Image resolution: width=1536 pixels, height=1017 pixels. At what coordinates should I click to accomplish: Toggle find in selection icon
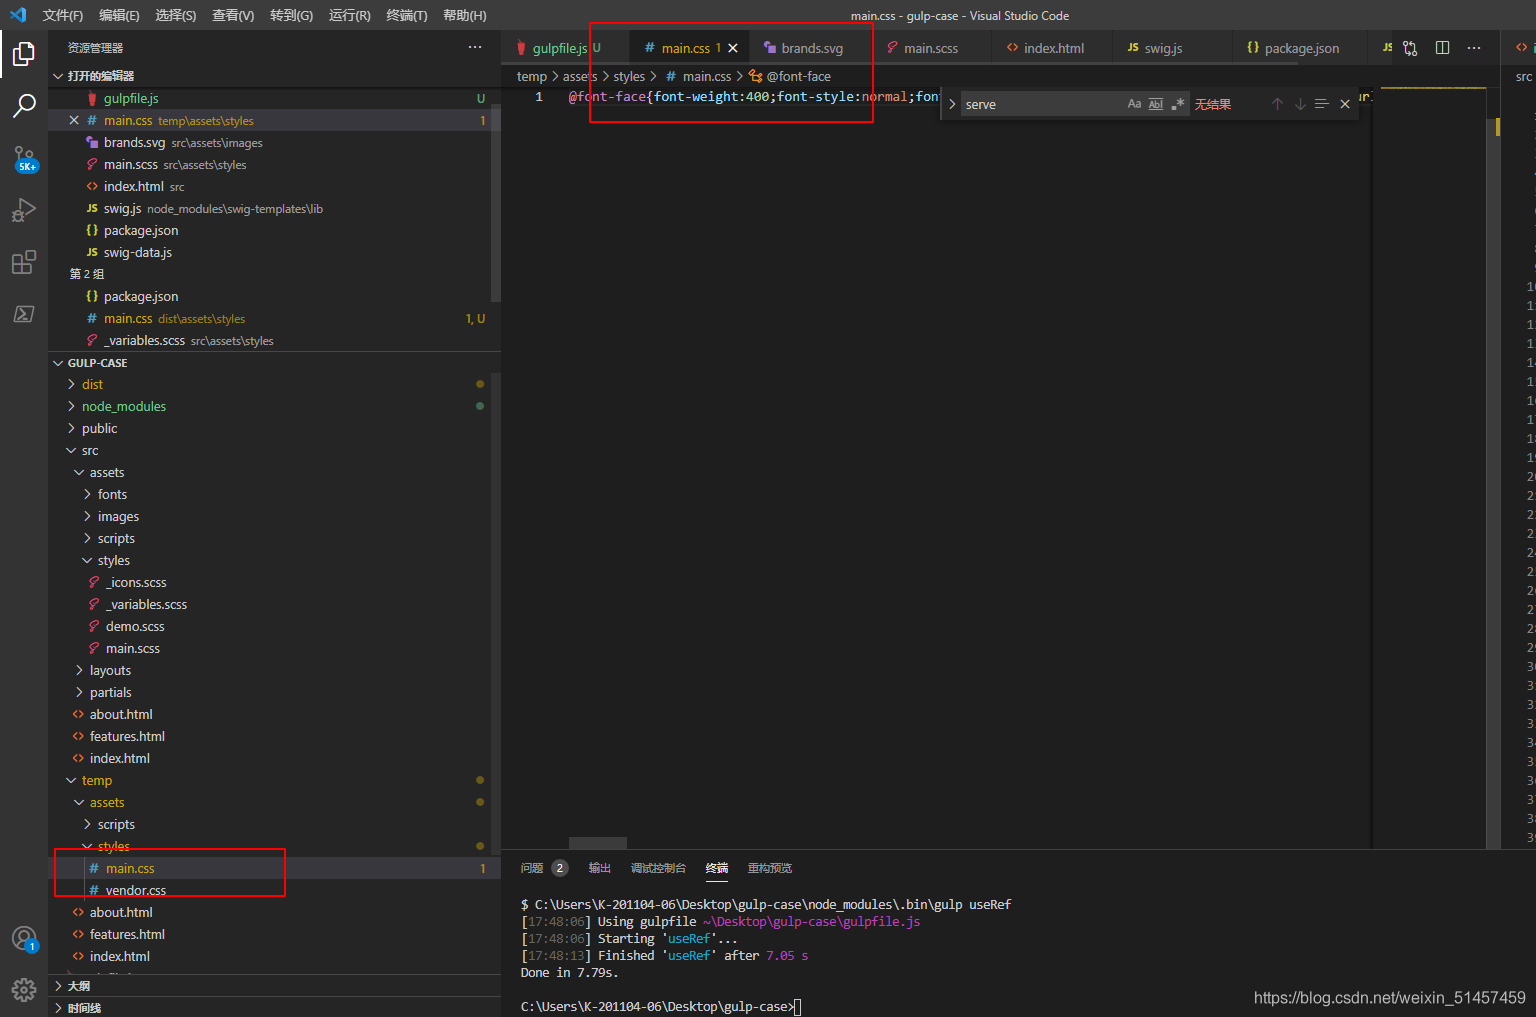click(x=1322, y=104)
